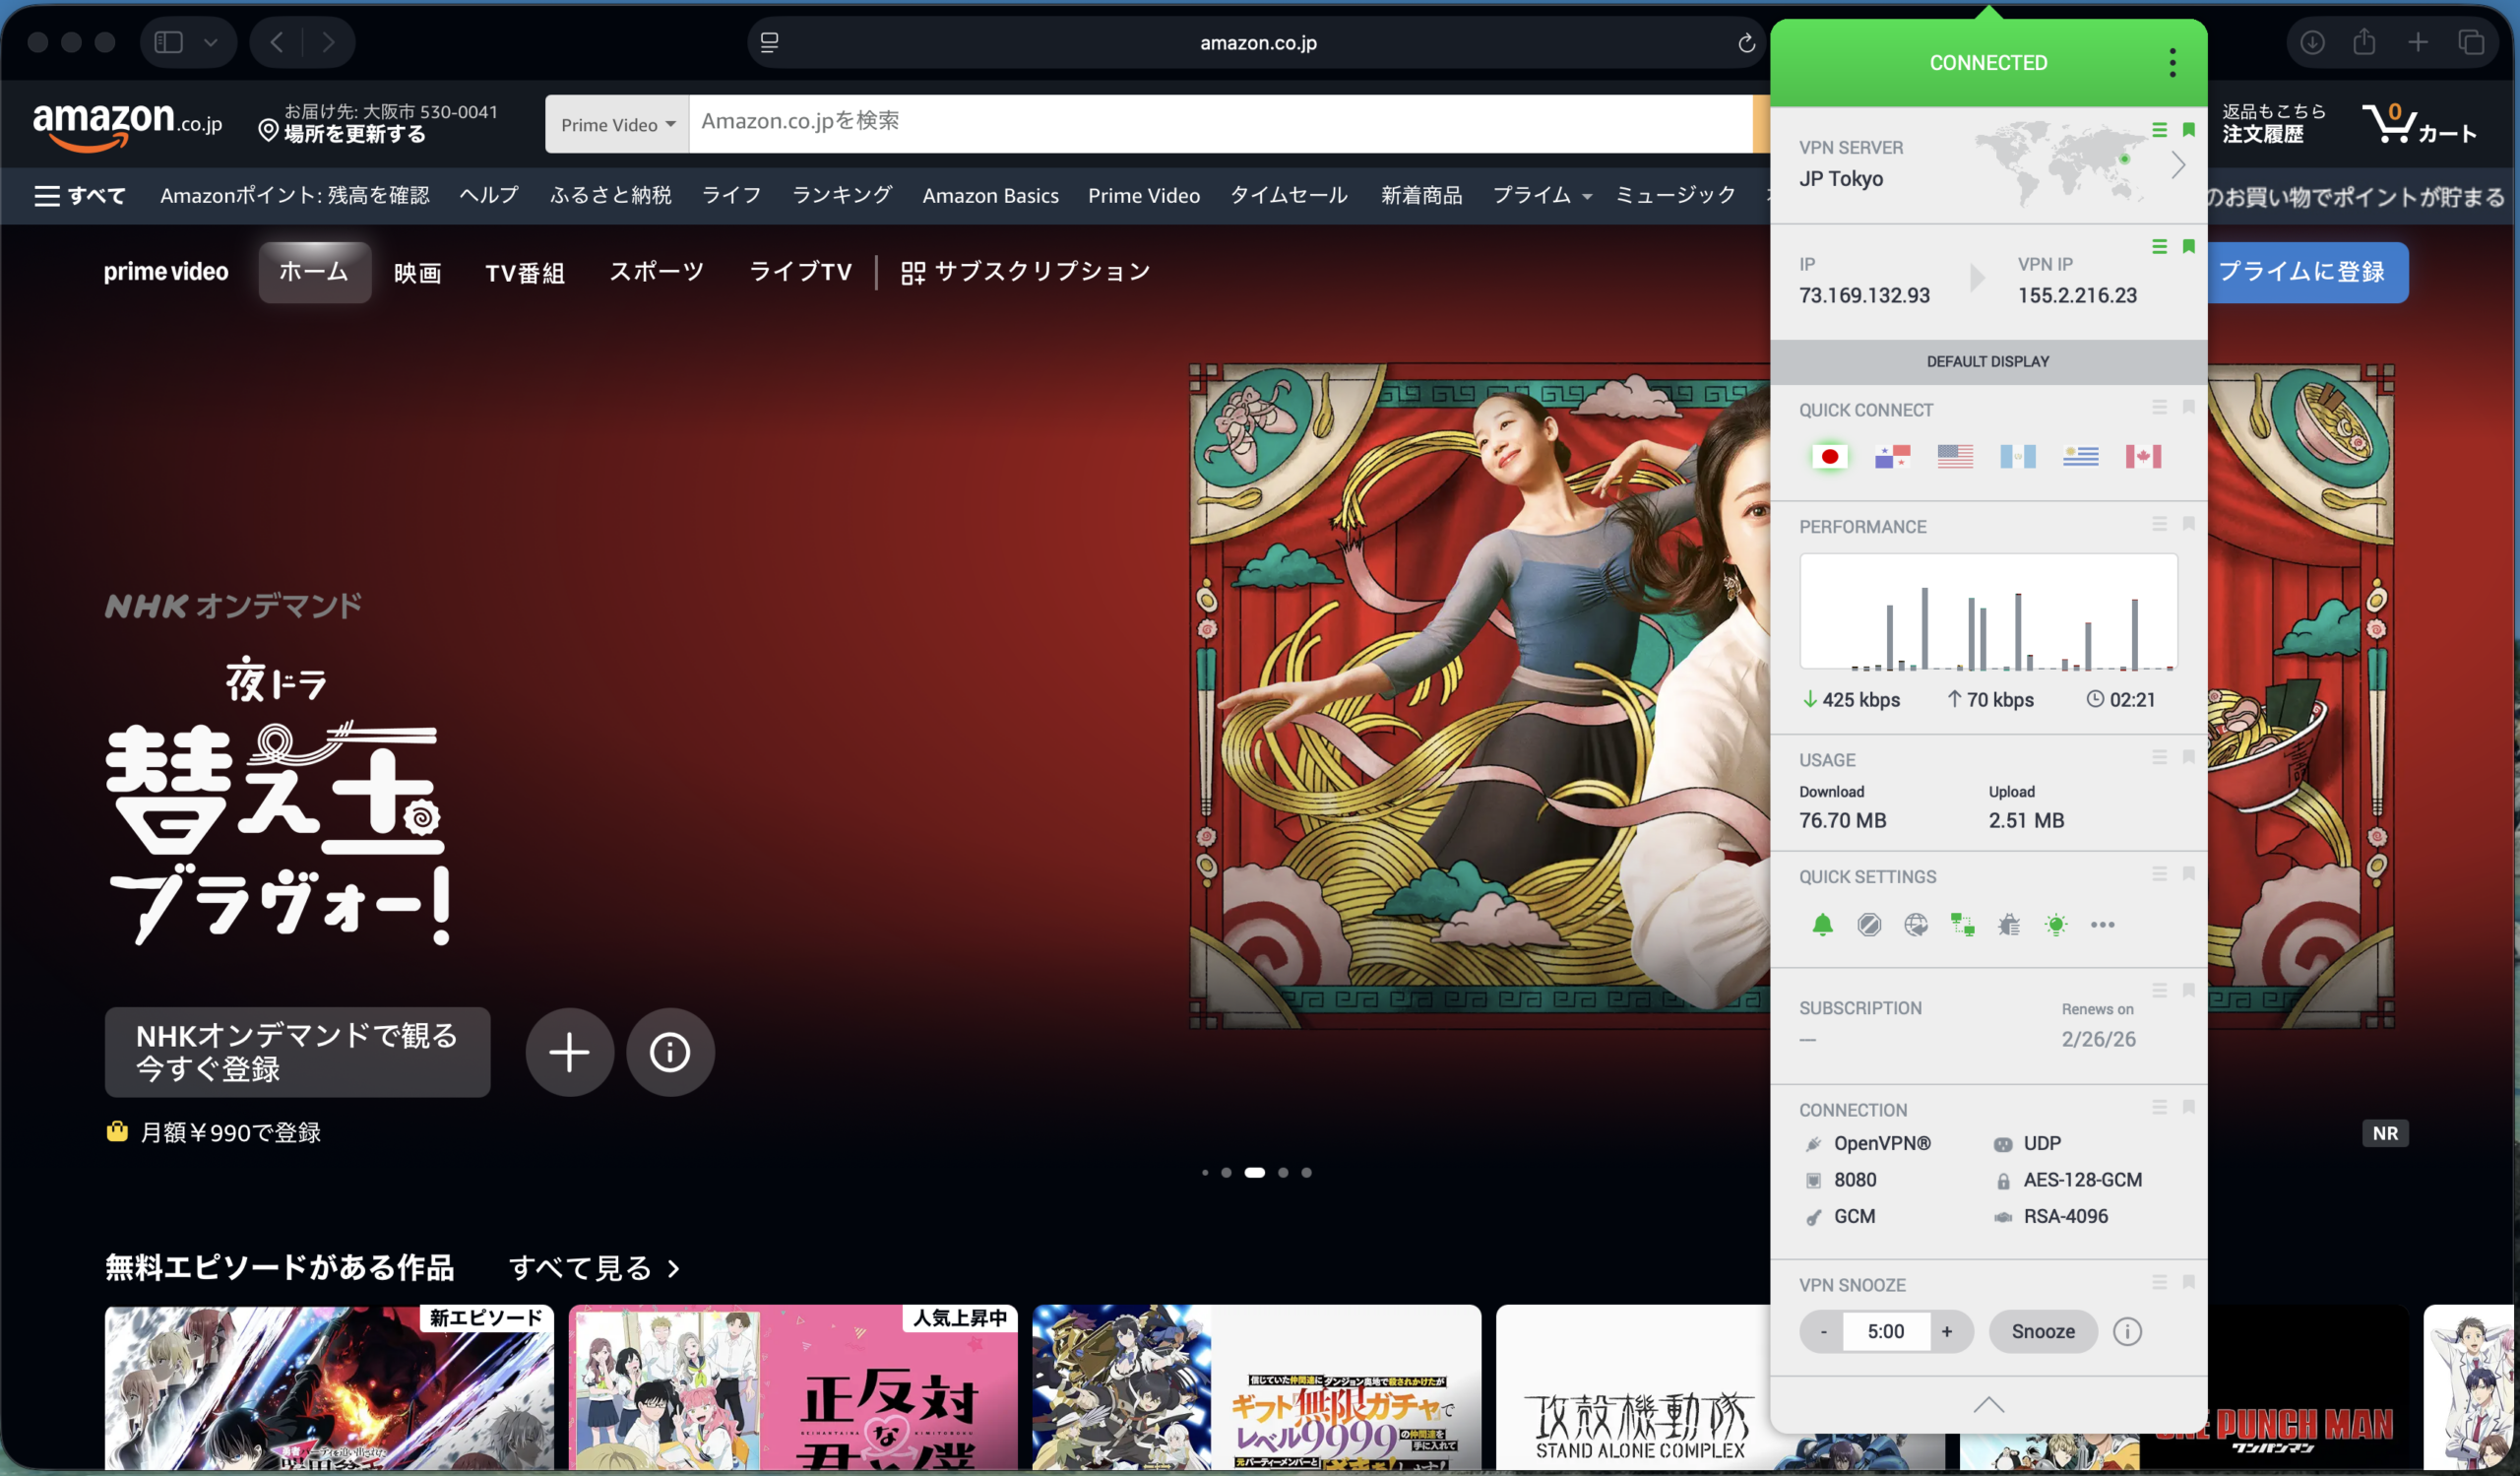This screenshot has width=2520, height=1476.
Task: Click NHKオンデマンドで観る 今すぐ登録 button
Action: pos(297,1052)
